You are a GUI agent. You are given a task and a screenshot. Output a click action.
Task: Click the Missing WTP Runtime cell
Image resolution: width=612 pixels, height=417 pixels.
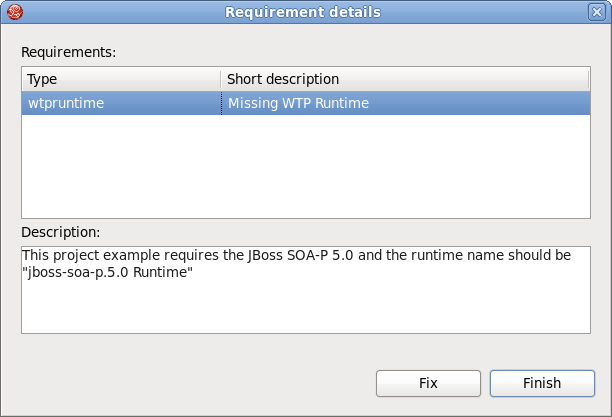tap(298, 103)
